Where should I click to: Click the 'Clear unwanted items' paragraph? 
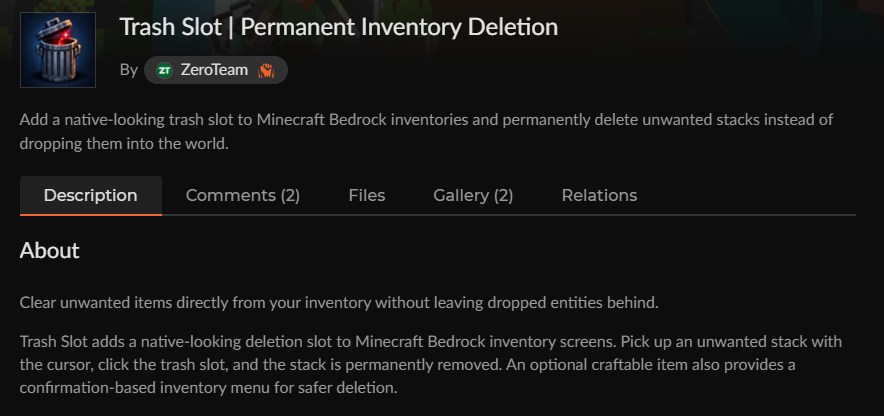339,303
